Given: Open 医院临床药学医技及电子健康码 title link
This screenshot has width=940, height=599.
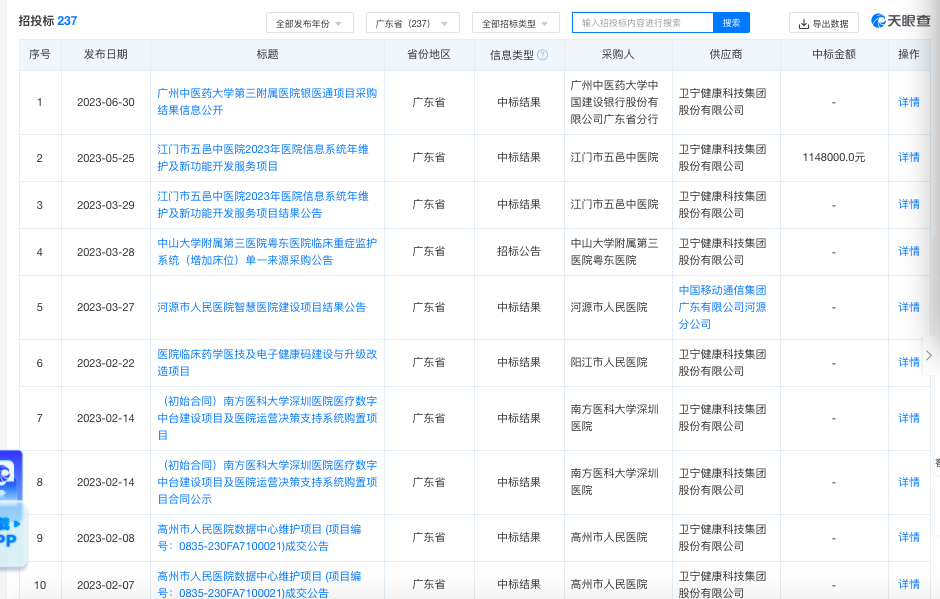Looking at the screenshot, I should 267,363.
